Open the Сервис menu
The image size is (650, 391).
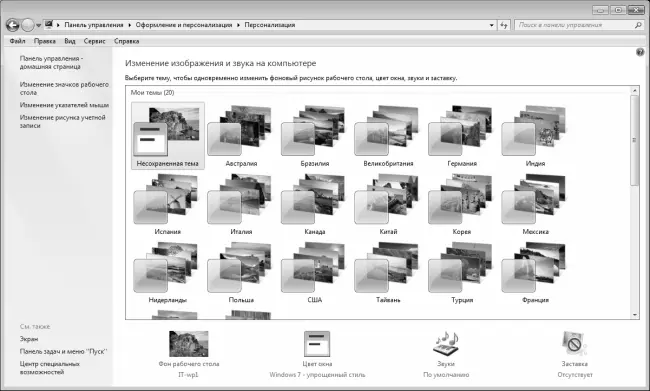[x=95, y=41]
